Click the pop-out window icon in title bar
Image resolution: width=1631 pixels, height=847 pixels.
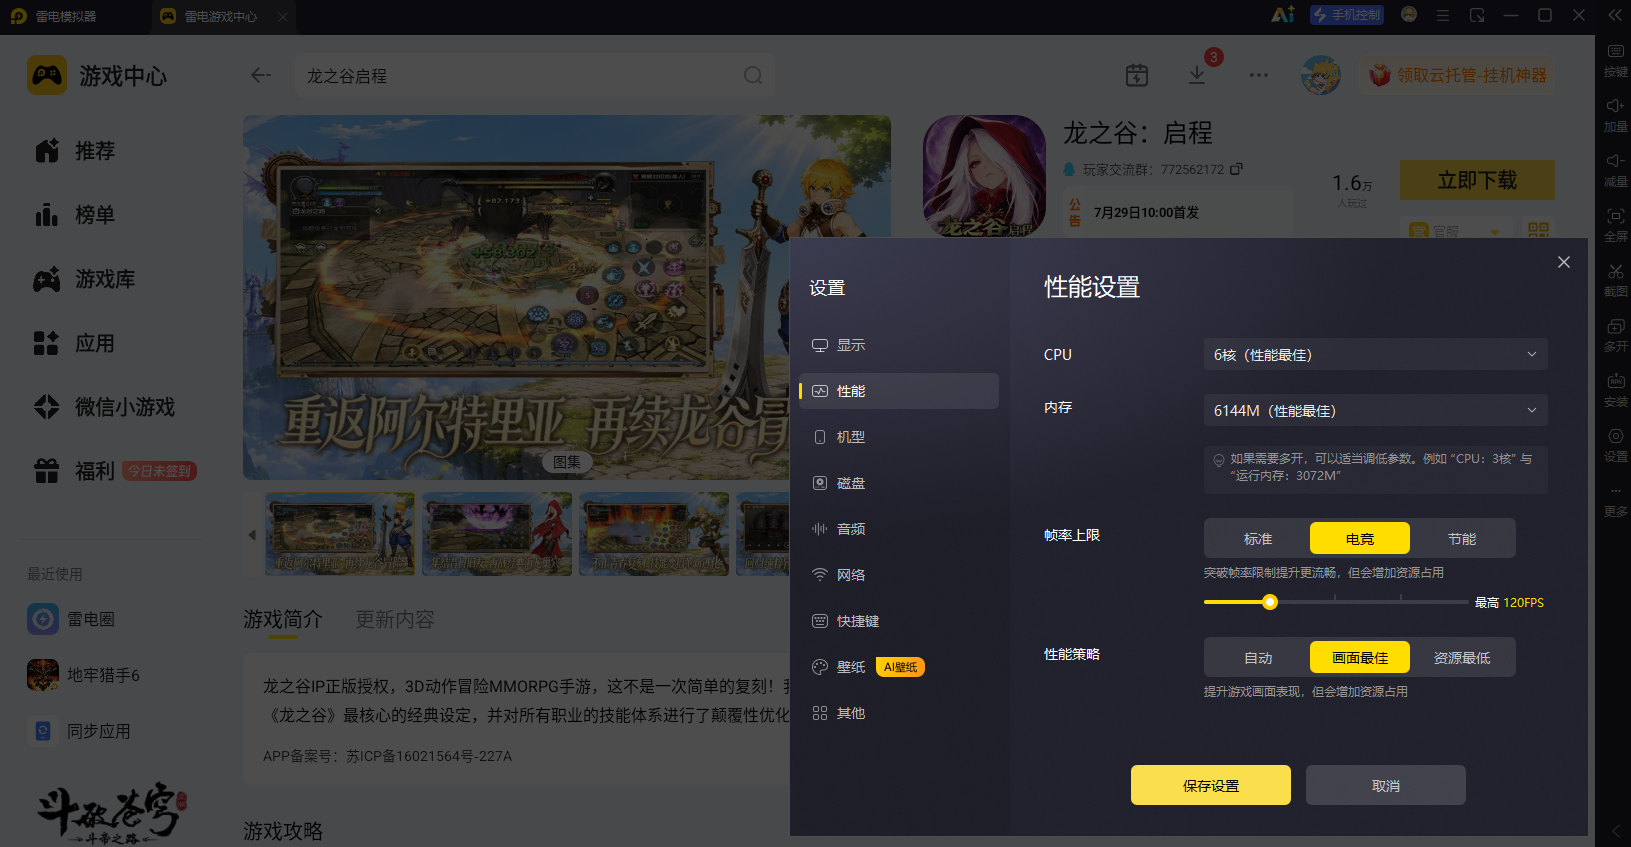pyautogui.click(x=1477, y=15)
